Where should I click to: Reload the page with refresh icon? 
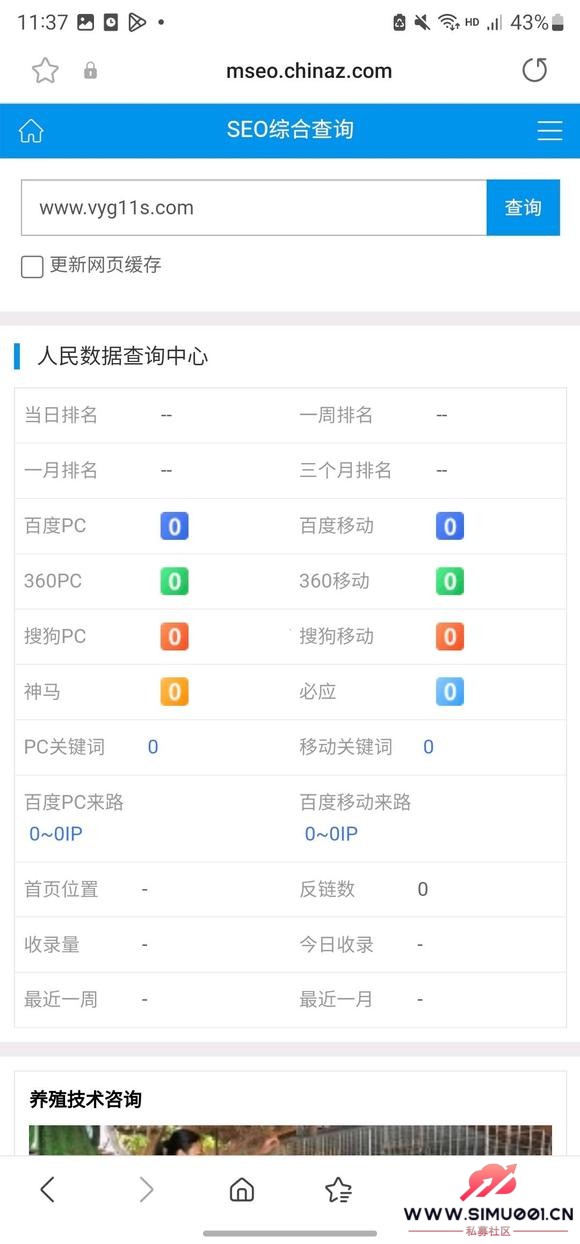tap(535, 70)
